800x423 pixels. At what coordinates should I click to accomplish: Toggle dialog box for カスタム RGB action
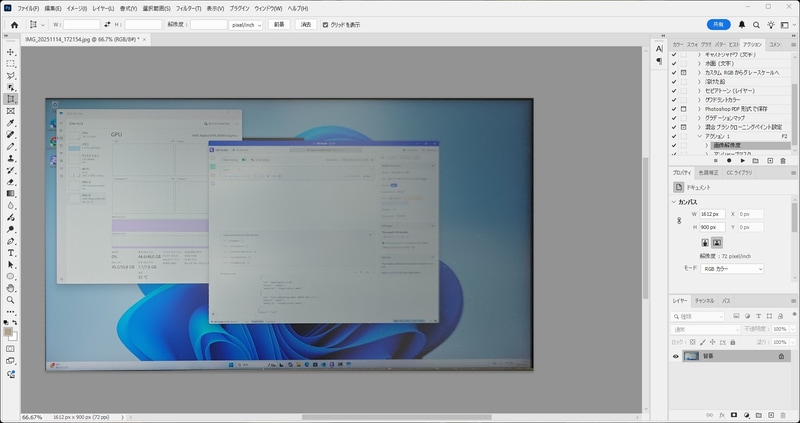tap(684, 72)
